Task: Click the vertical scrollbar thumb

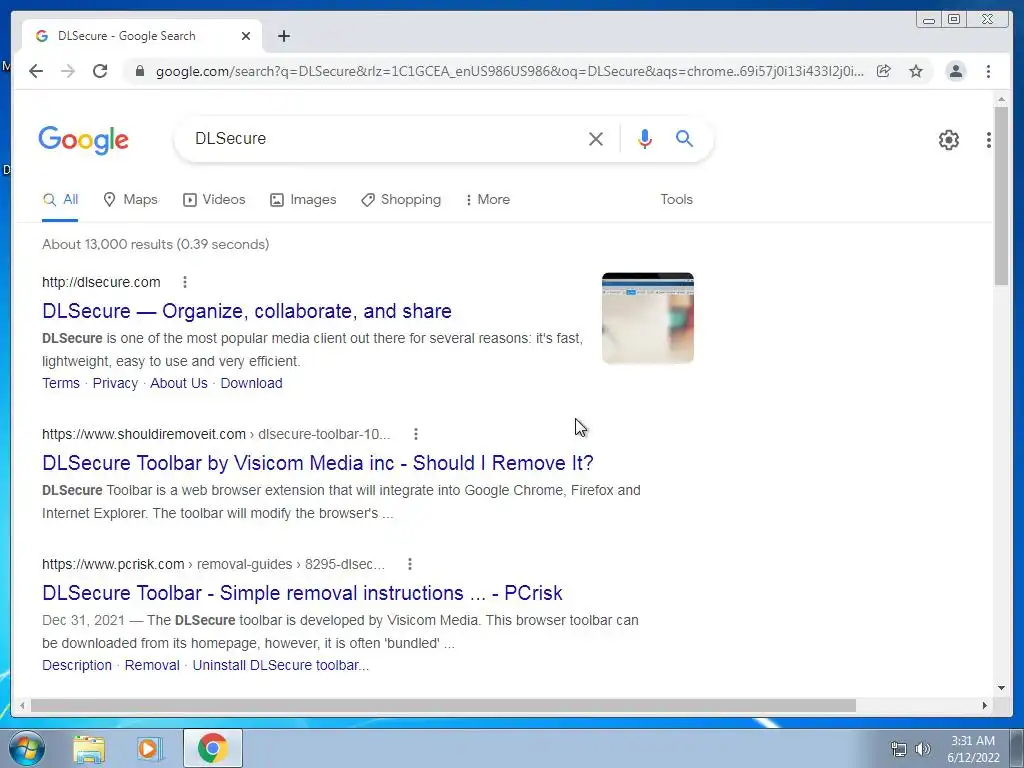Action: click(1001, 195)
